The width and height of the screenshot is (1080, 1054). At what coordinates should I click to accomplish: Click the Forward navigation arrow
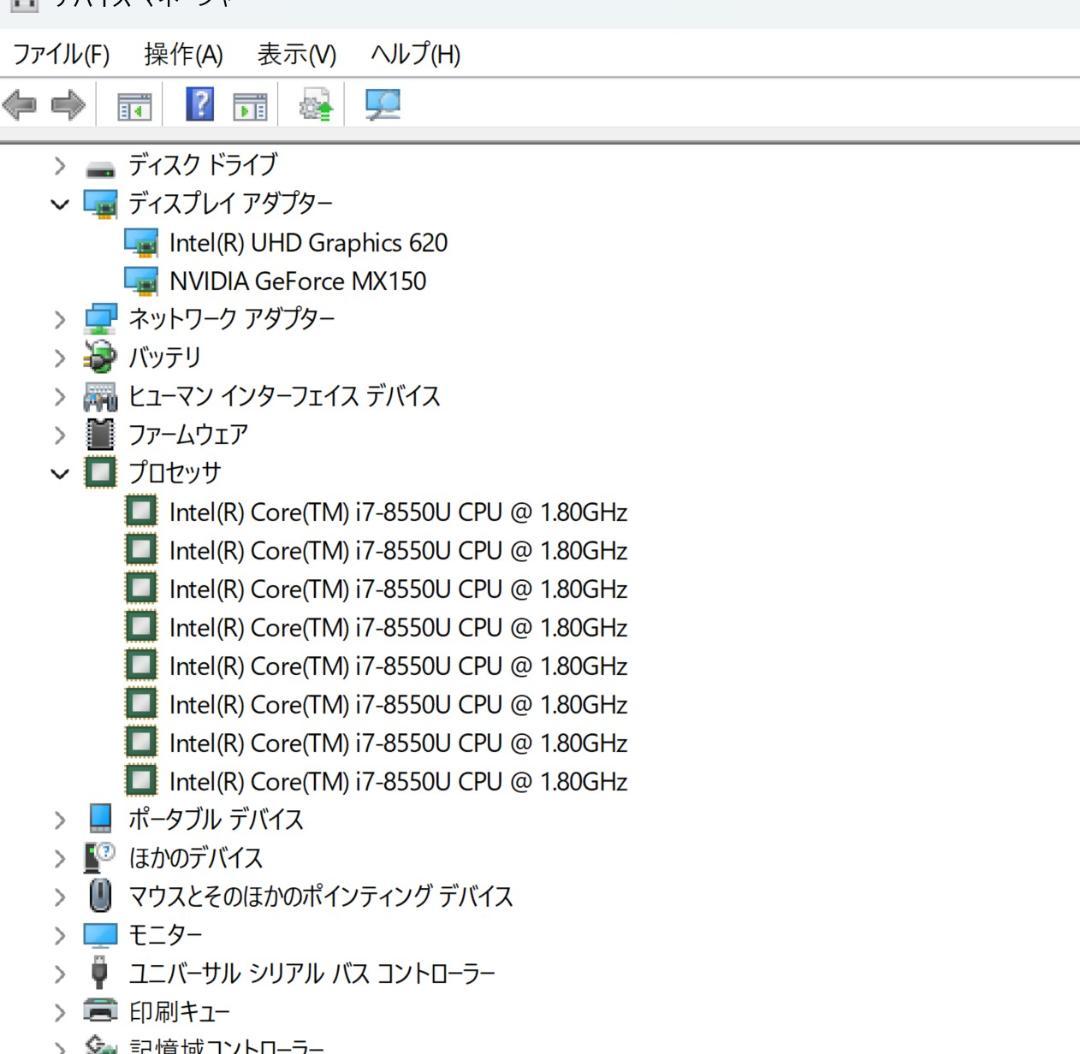[66, 103]
